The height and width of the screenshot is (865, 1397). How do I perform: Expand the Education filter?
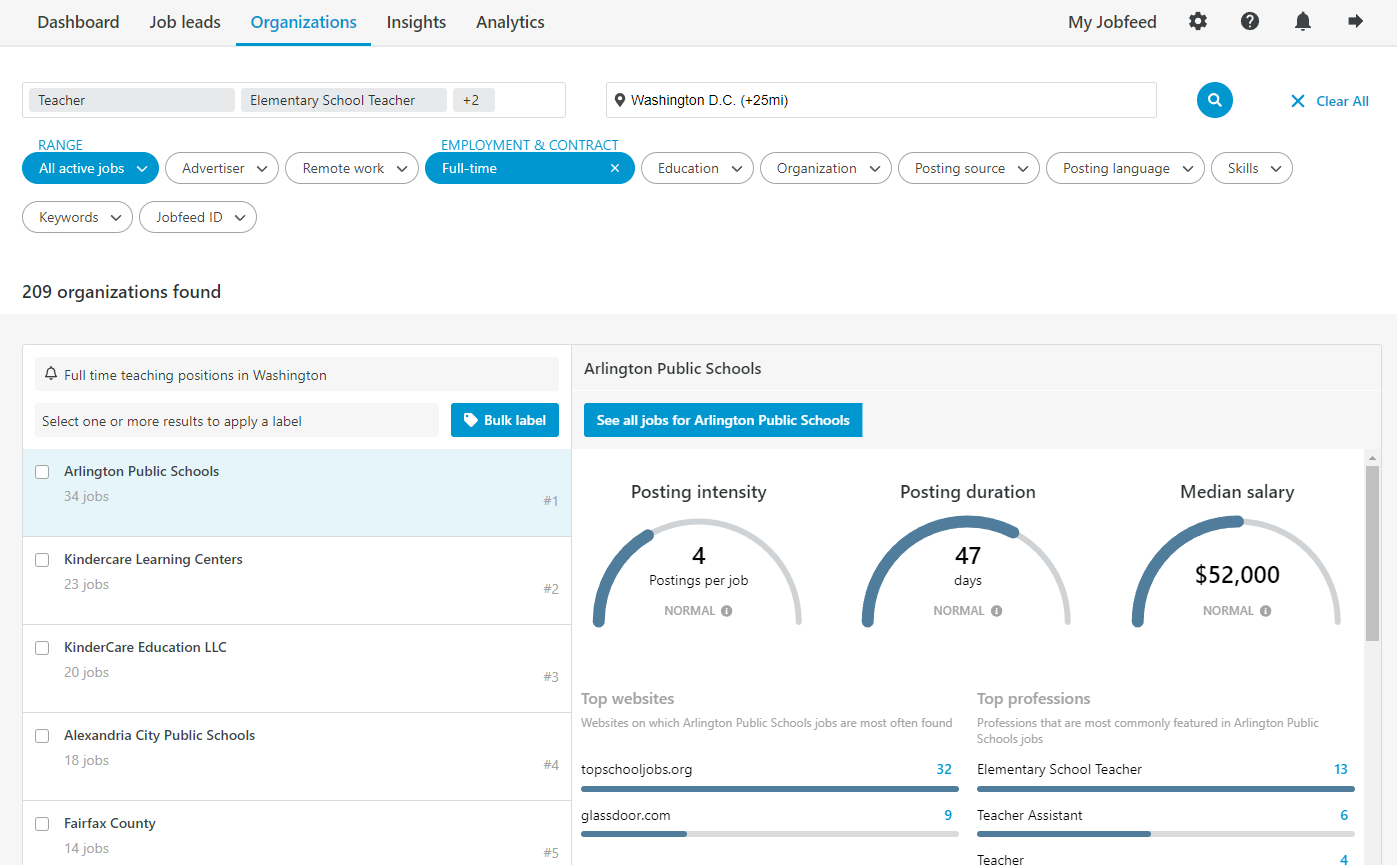click(x=697, y=168)
